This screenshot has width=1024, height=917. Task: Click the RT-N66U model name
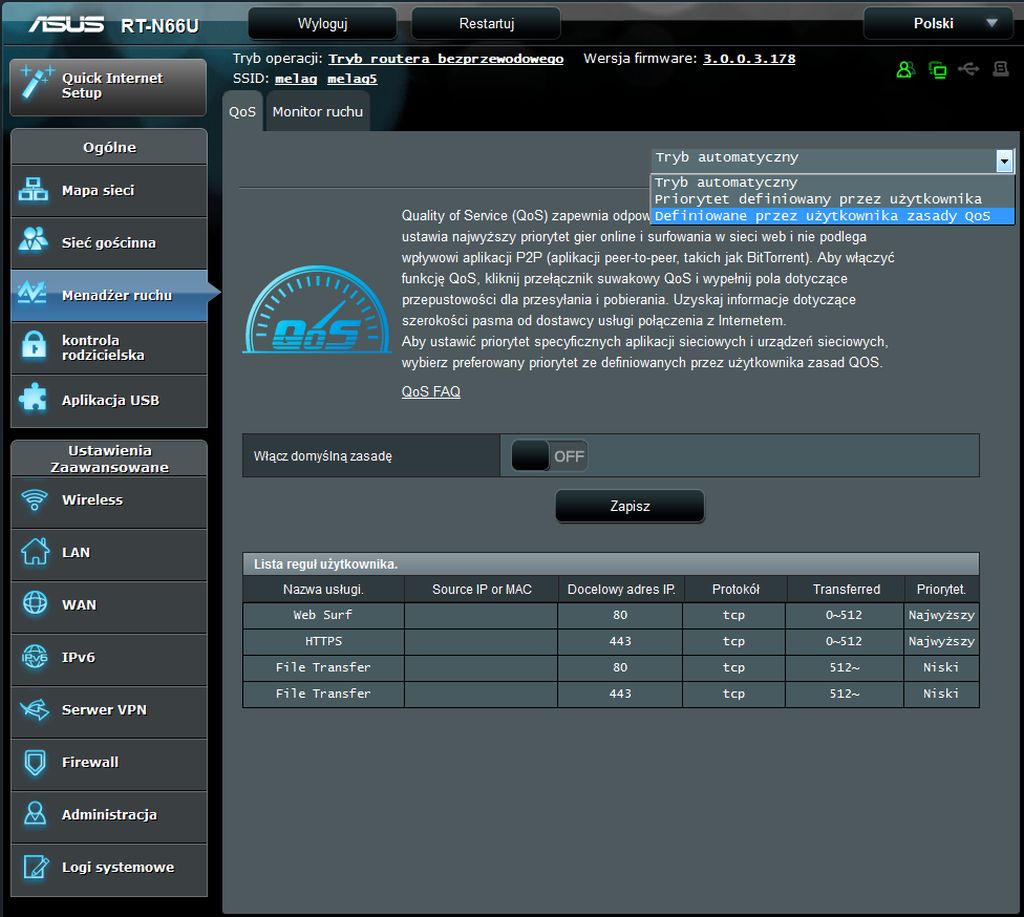[159, 25]
